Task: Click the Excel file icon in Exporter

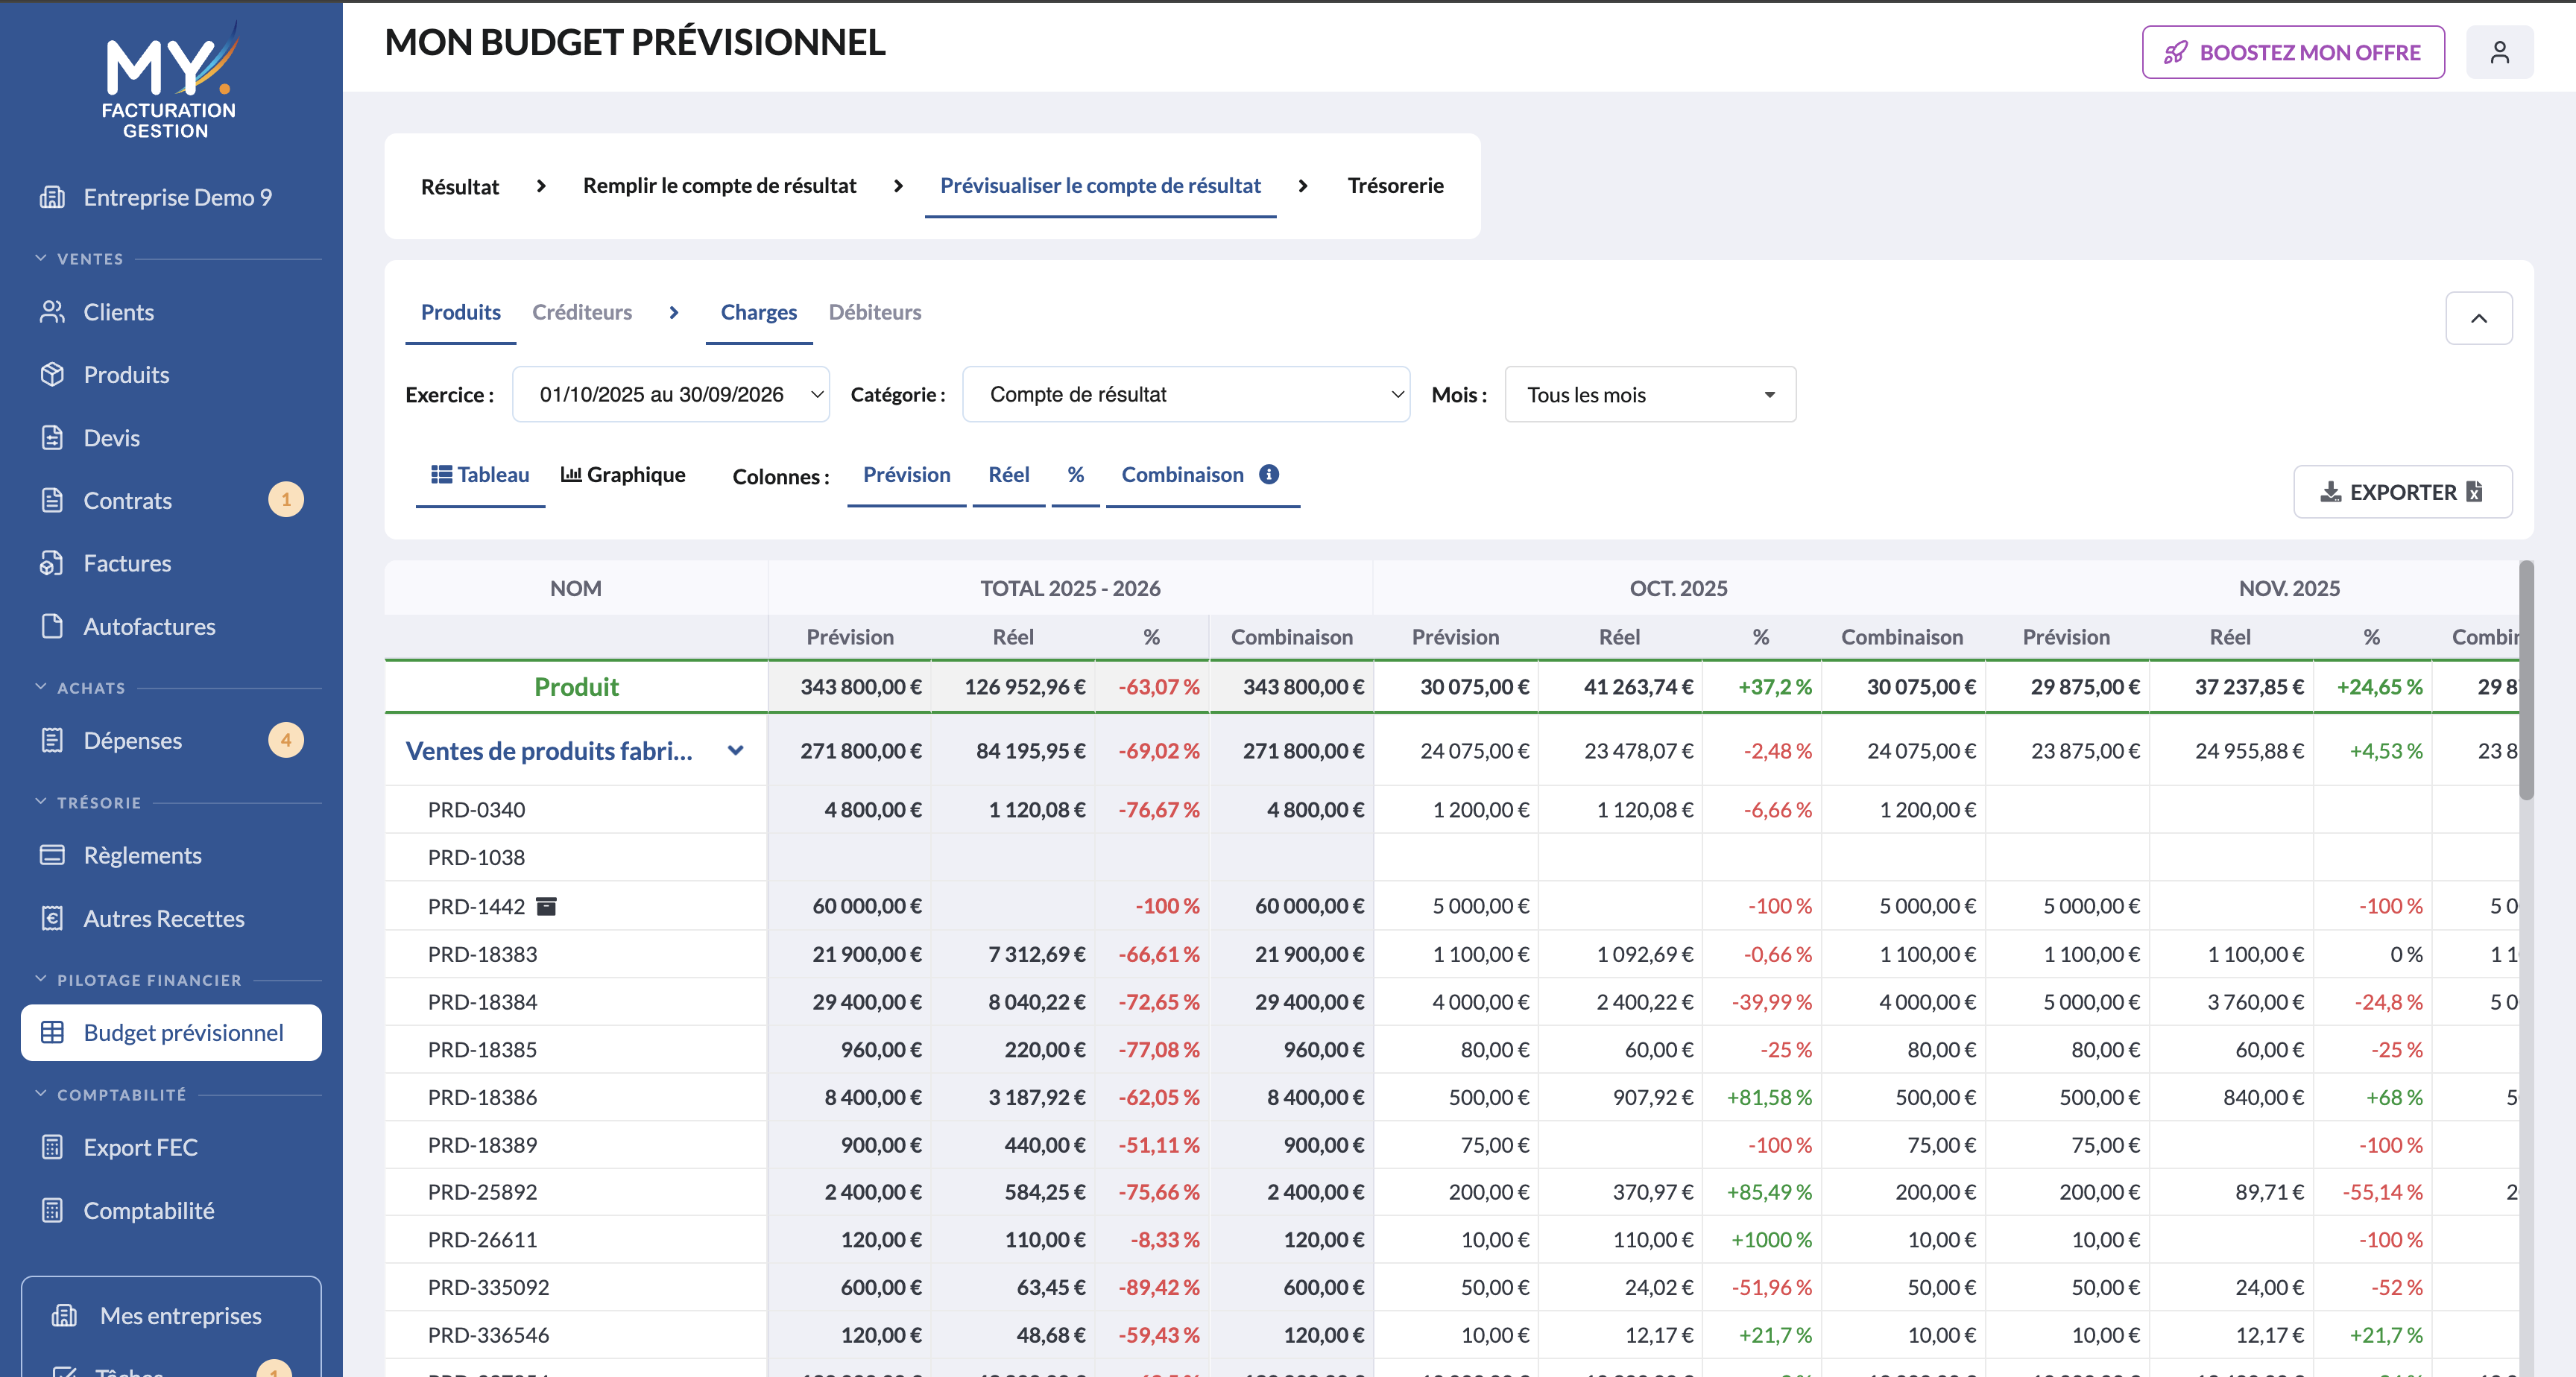Action: coord(2474,491)
